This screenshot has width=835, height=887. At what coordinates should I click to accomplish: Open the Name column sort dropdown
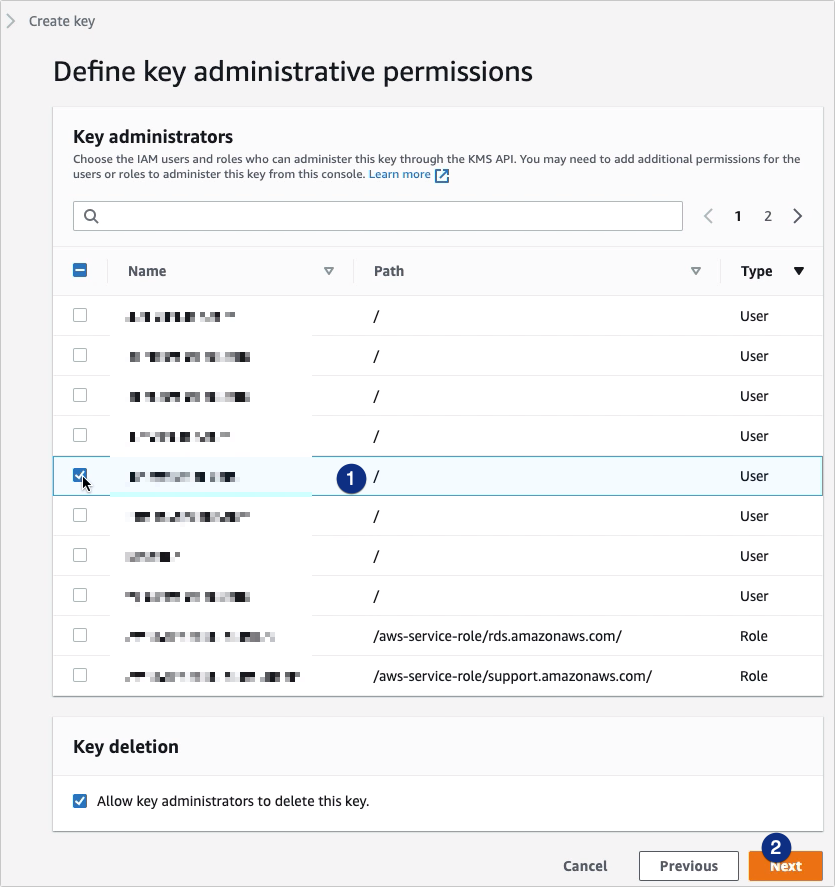point(328,271)
